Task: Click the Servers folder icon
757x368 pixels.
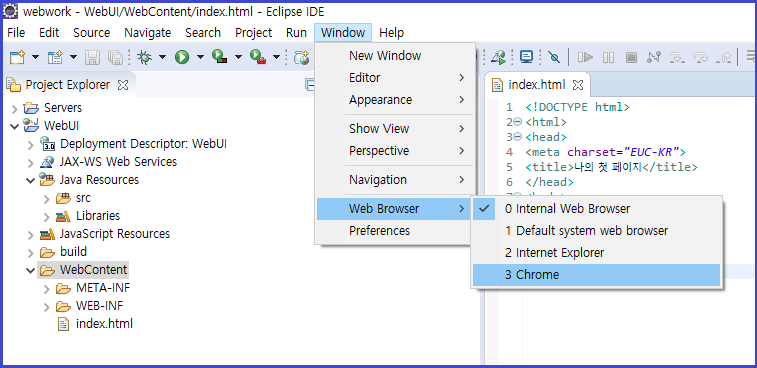Action: (31, 108)
